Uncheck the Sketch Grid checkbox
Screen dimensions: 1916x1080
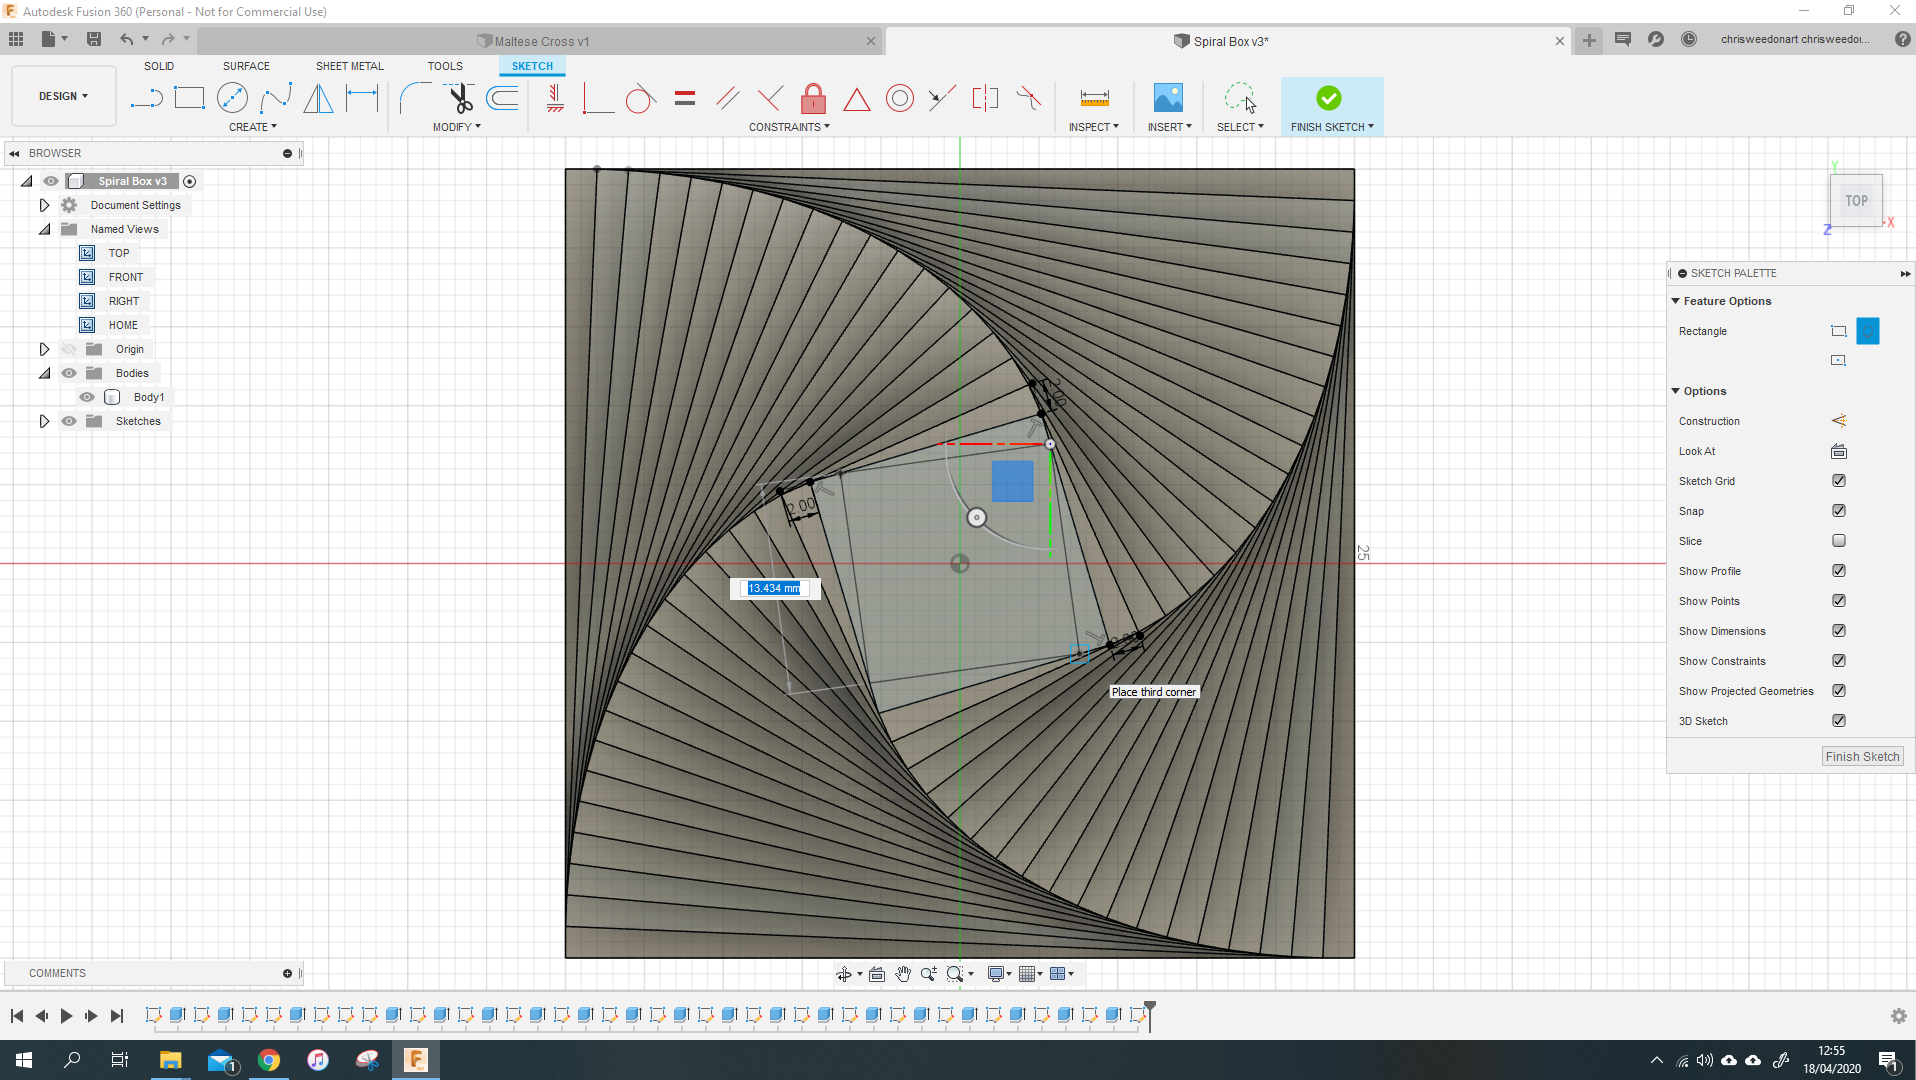(x=1838, y=481)
